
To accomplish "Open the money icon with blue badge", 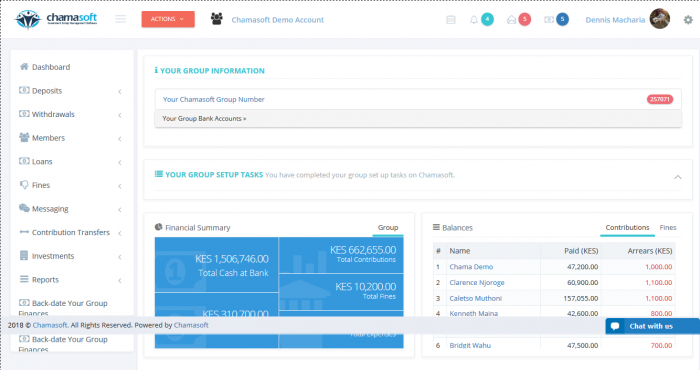I will [549, 20].
